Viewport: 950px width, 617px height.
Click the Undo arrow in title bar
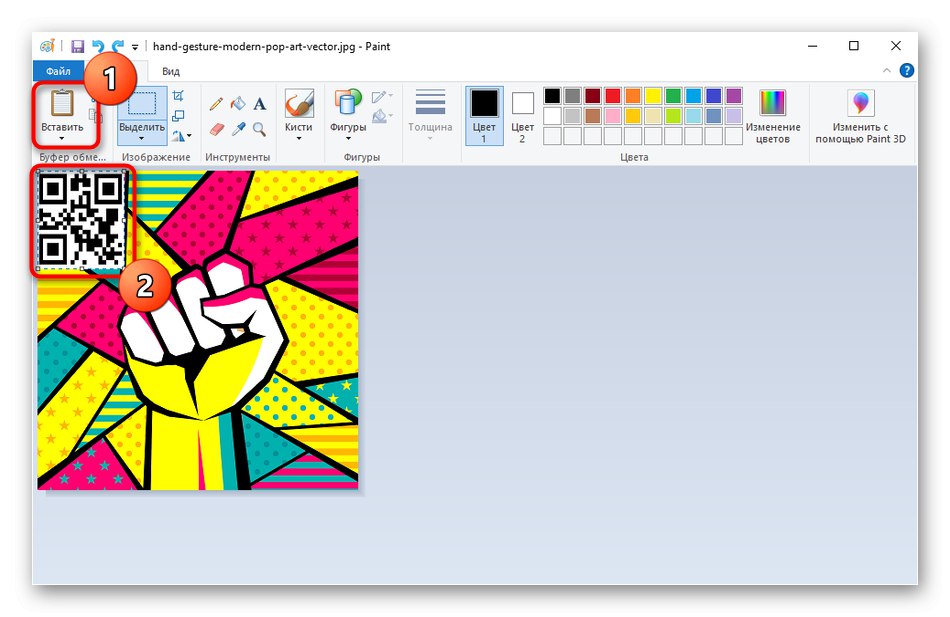(x=98, y=47)
